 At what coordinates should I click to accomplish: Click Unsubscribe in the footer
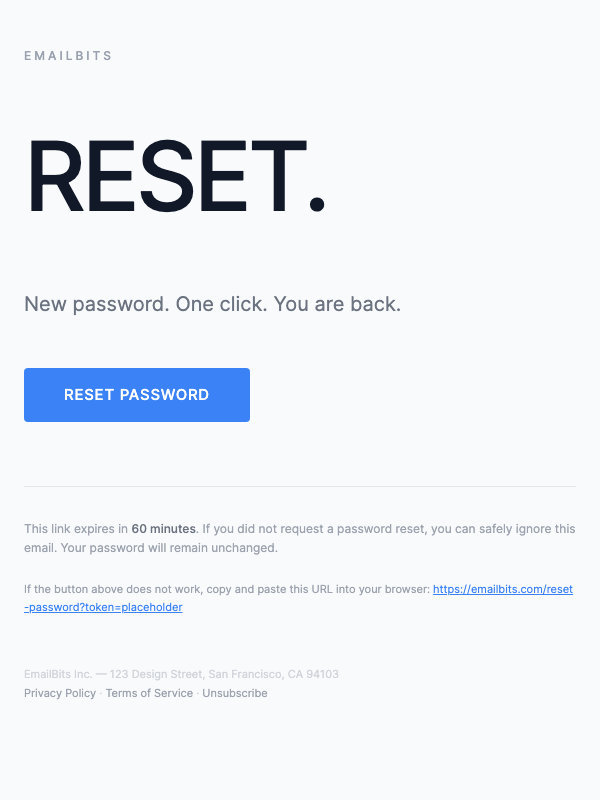(234, 693)
